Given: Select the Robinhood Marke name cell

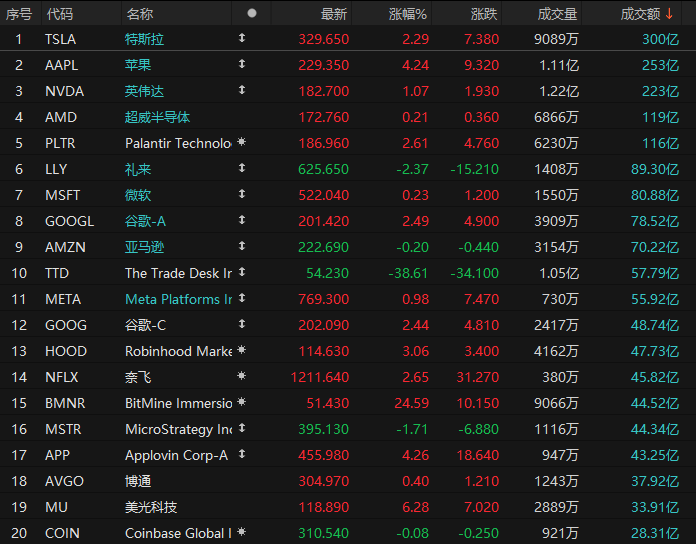Looking at the screenshot, I should pyautogui.click(x=178, y=351).
